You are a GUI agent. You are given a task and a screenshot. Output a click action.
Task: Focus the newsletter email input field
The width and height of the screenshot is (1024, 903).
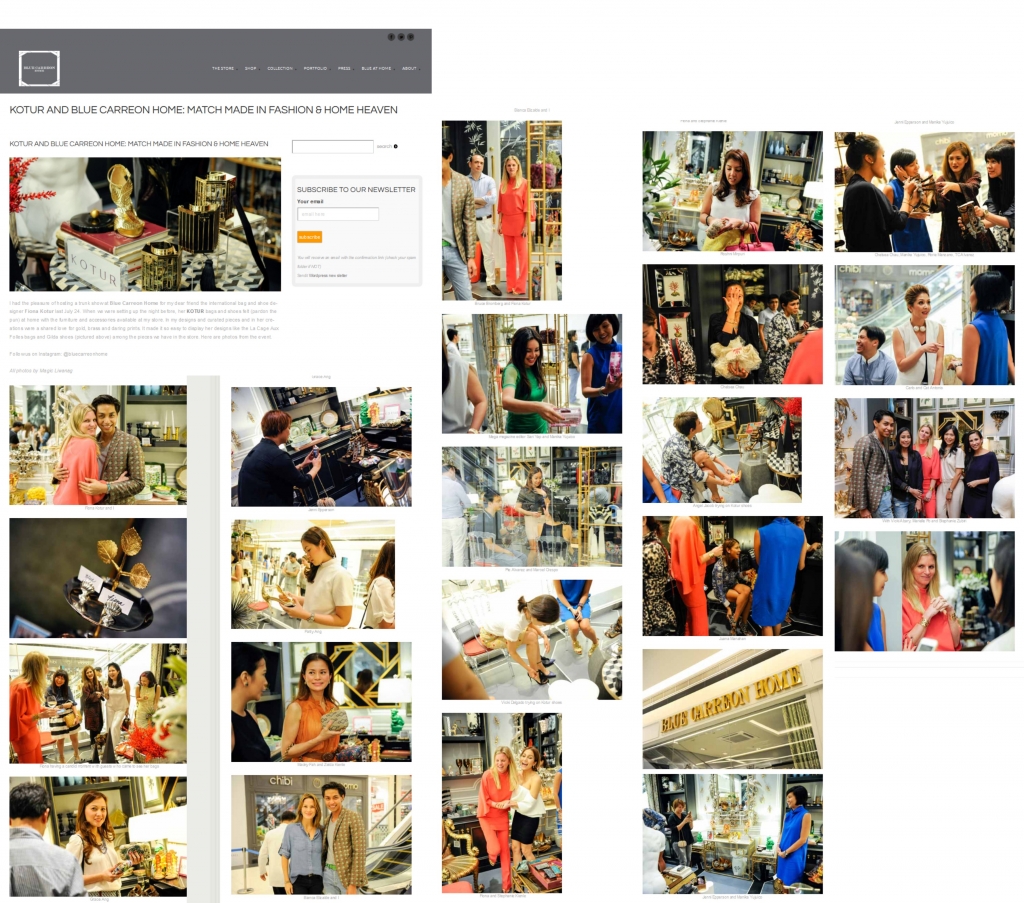[x=338, y=214]
